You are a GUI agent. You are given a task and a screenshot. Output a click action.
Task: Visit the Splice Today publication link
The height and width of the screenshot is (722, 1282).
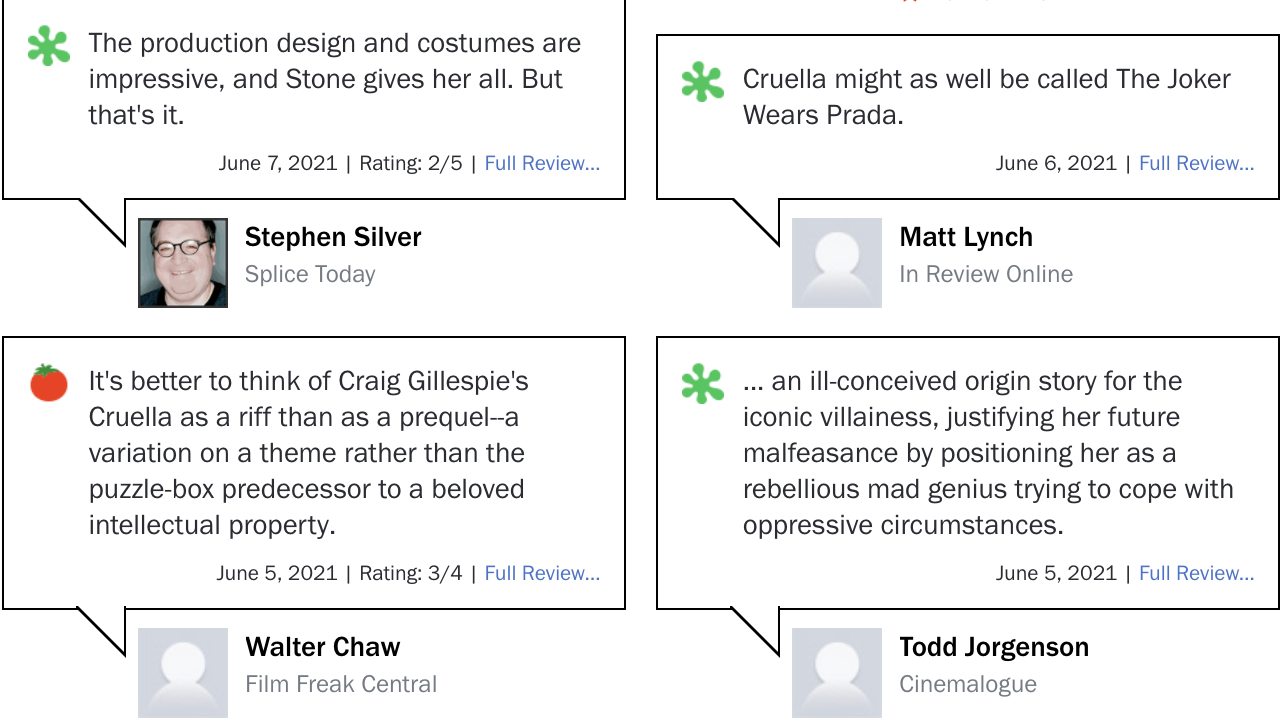(x=310, y=274)
